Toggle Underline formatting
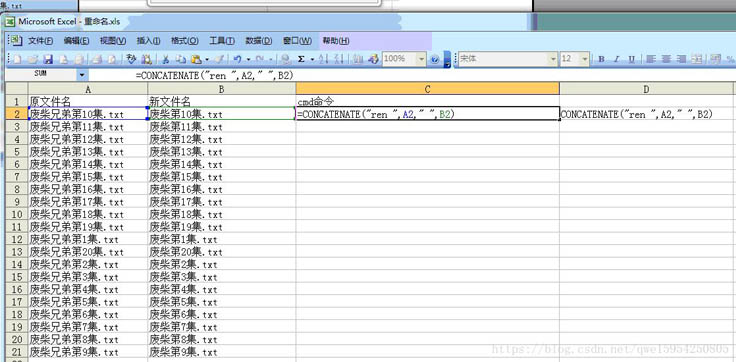This screenshot has height=362, width=736. pyautogui.click(x=632, y=59)
